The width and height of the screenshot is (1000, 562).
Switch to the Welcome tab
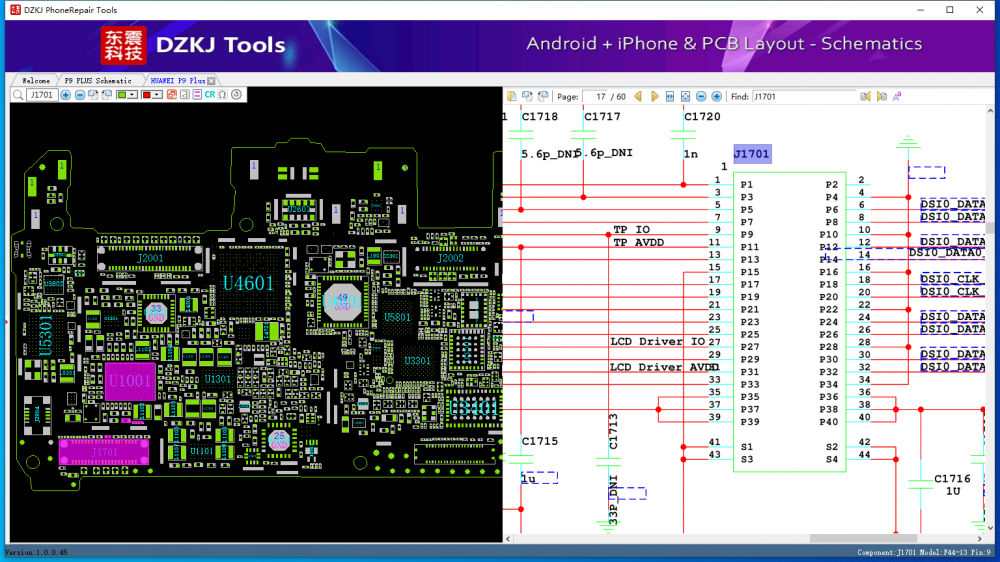point(35,80)
